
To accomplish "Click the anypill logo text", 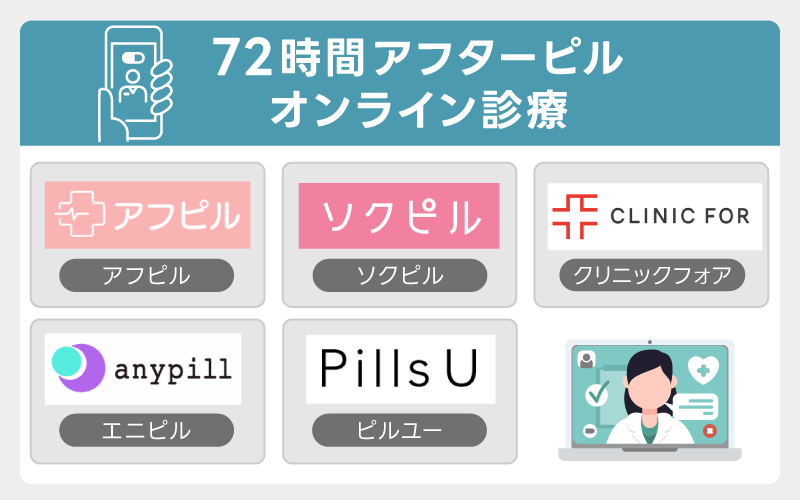I will (171, 369).
